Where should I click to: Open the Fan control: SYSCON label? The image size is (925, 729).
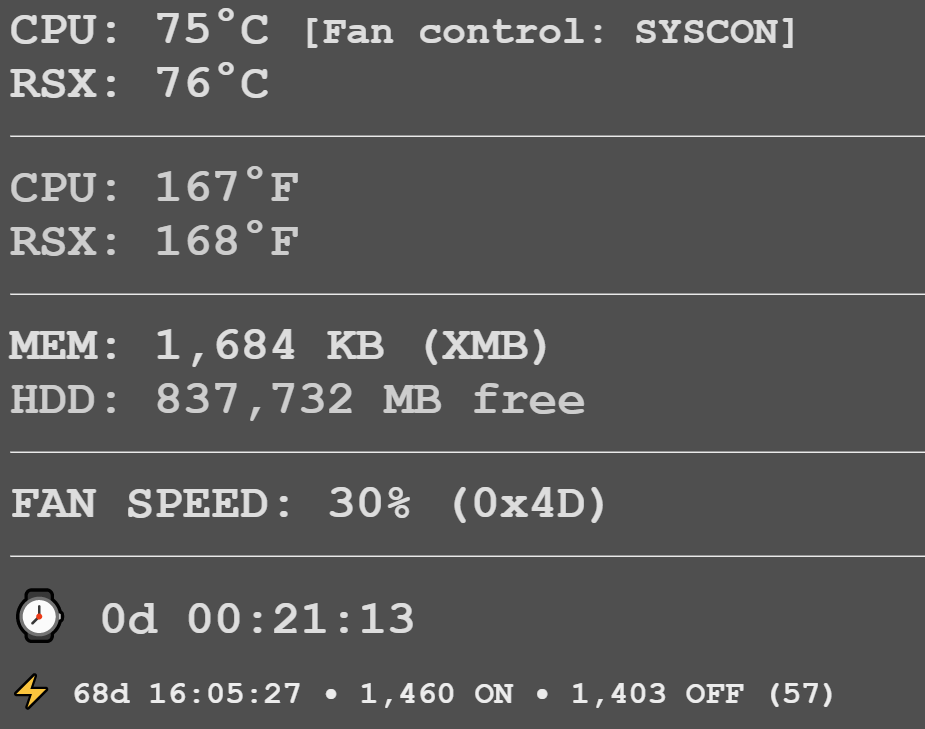coord(550,31)
